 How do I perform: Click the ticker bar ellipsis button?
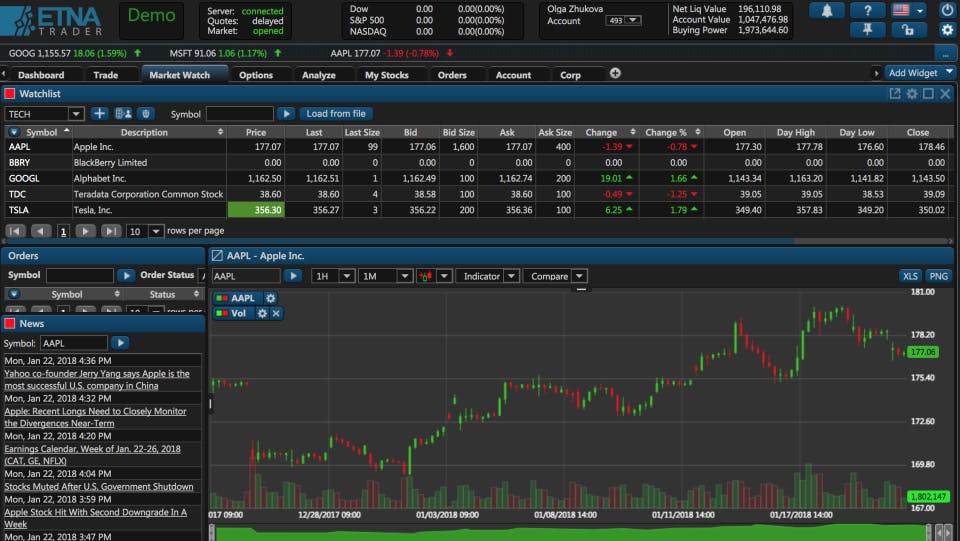(946, 54)
